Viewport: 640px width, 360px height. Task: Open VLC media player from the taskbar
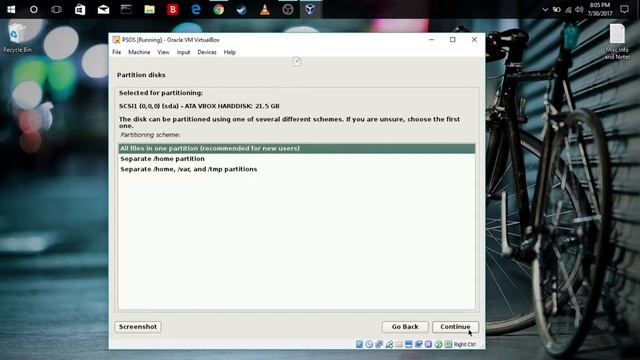coord(265,9)
